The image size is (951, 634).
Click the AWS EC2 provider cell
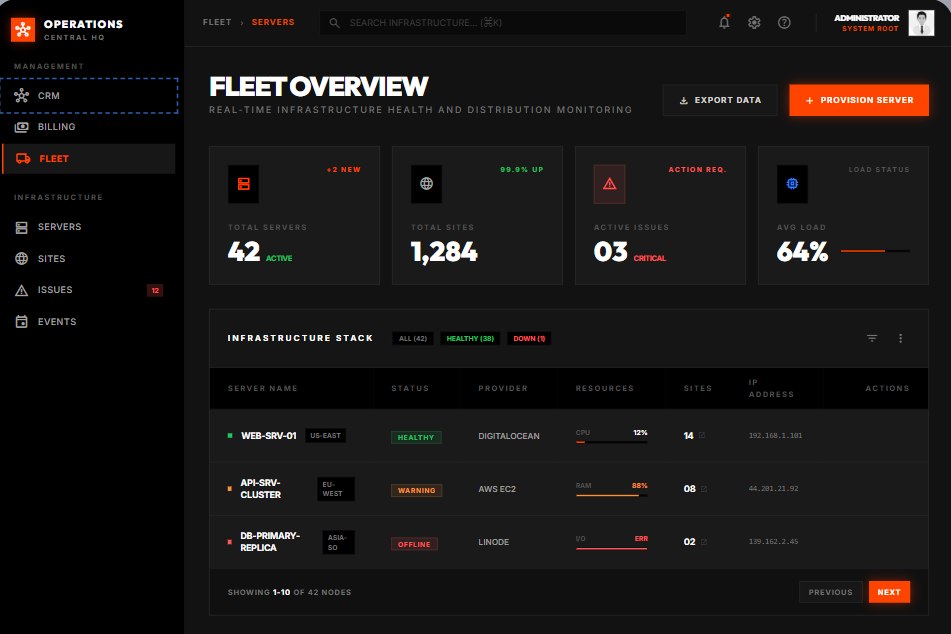tap(497, 489)
